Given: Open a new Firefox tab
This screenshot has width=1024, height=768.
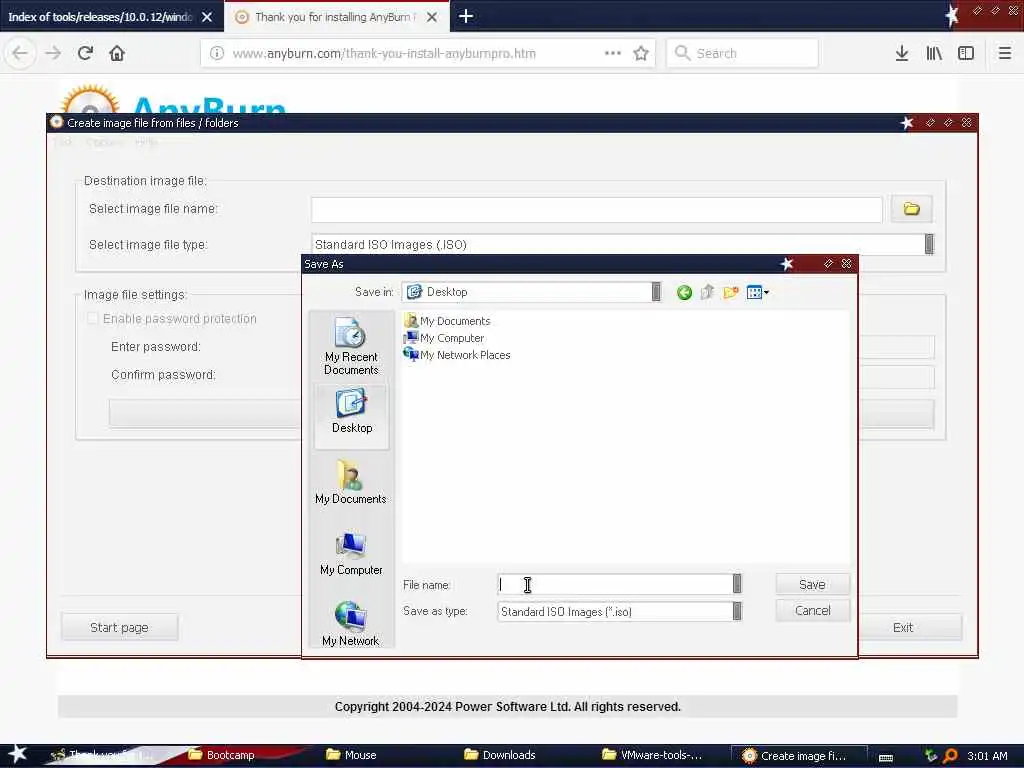Looking at the screenshot, I should 466,16.
